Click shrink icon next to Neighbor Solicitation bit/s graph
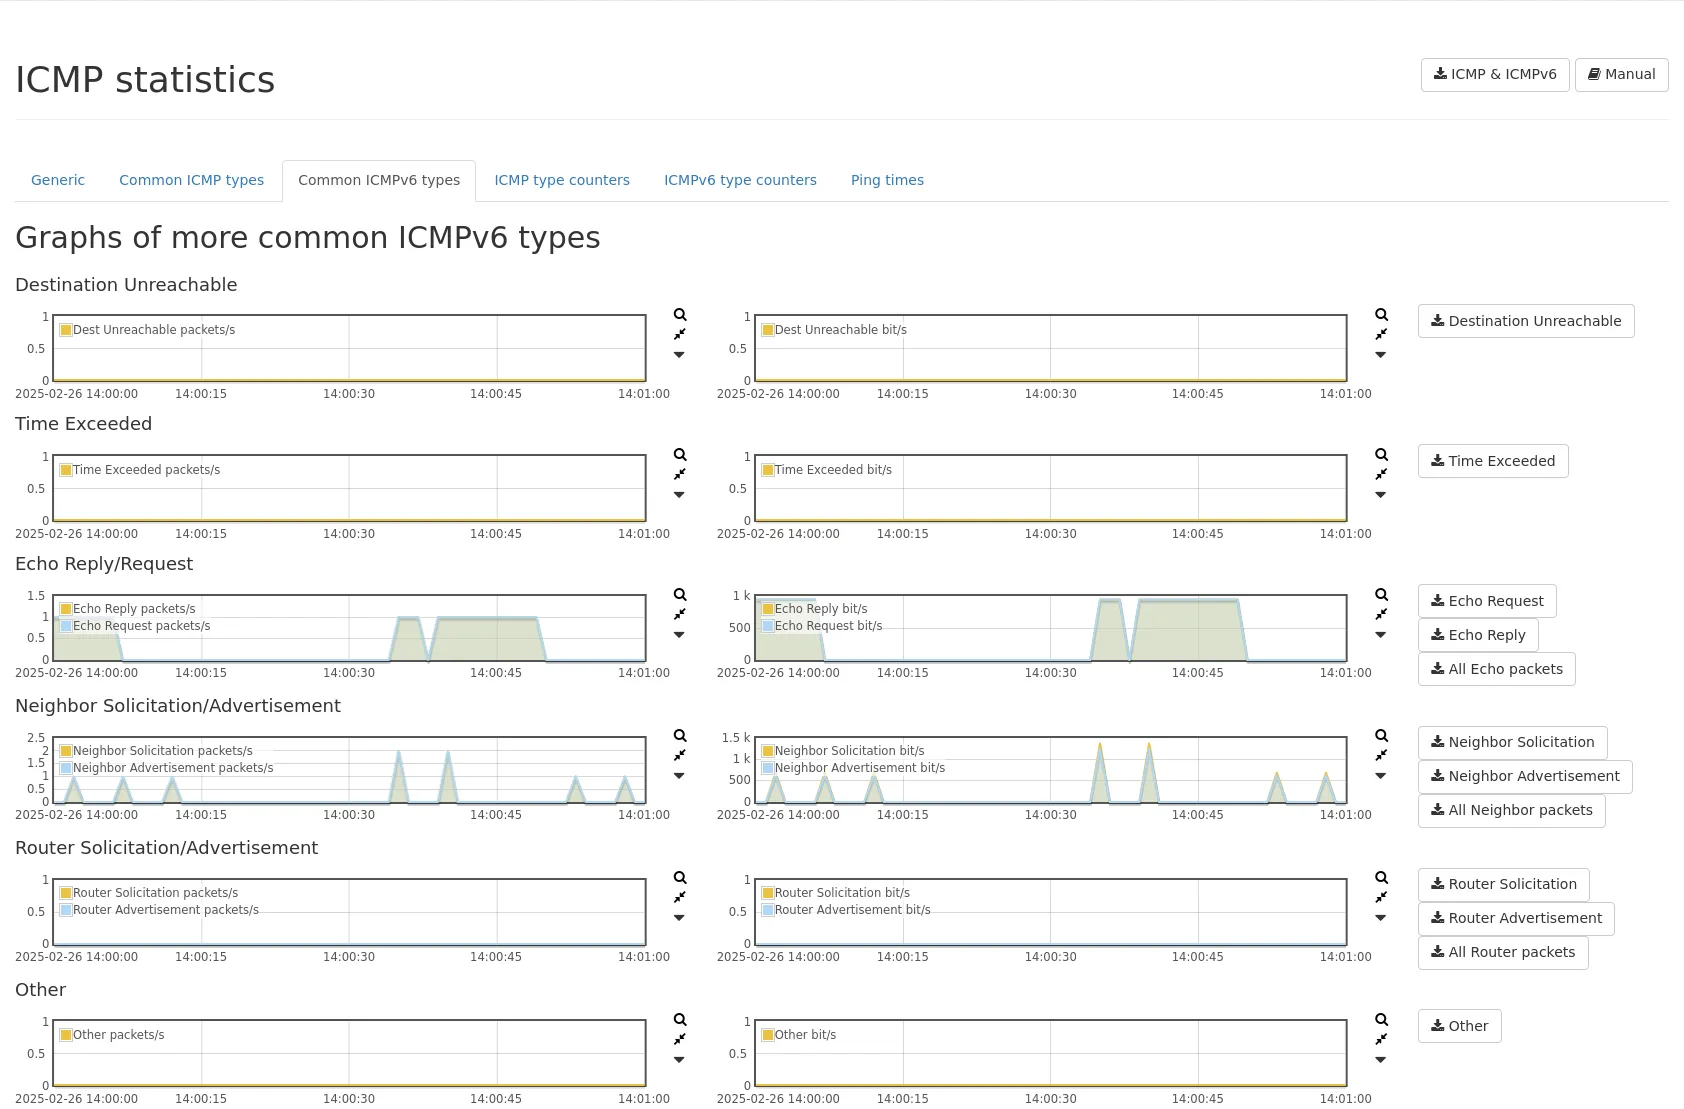Image resolution: width=1684 pixels, height=1109 pixels. tap(1381, 755)
